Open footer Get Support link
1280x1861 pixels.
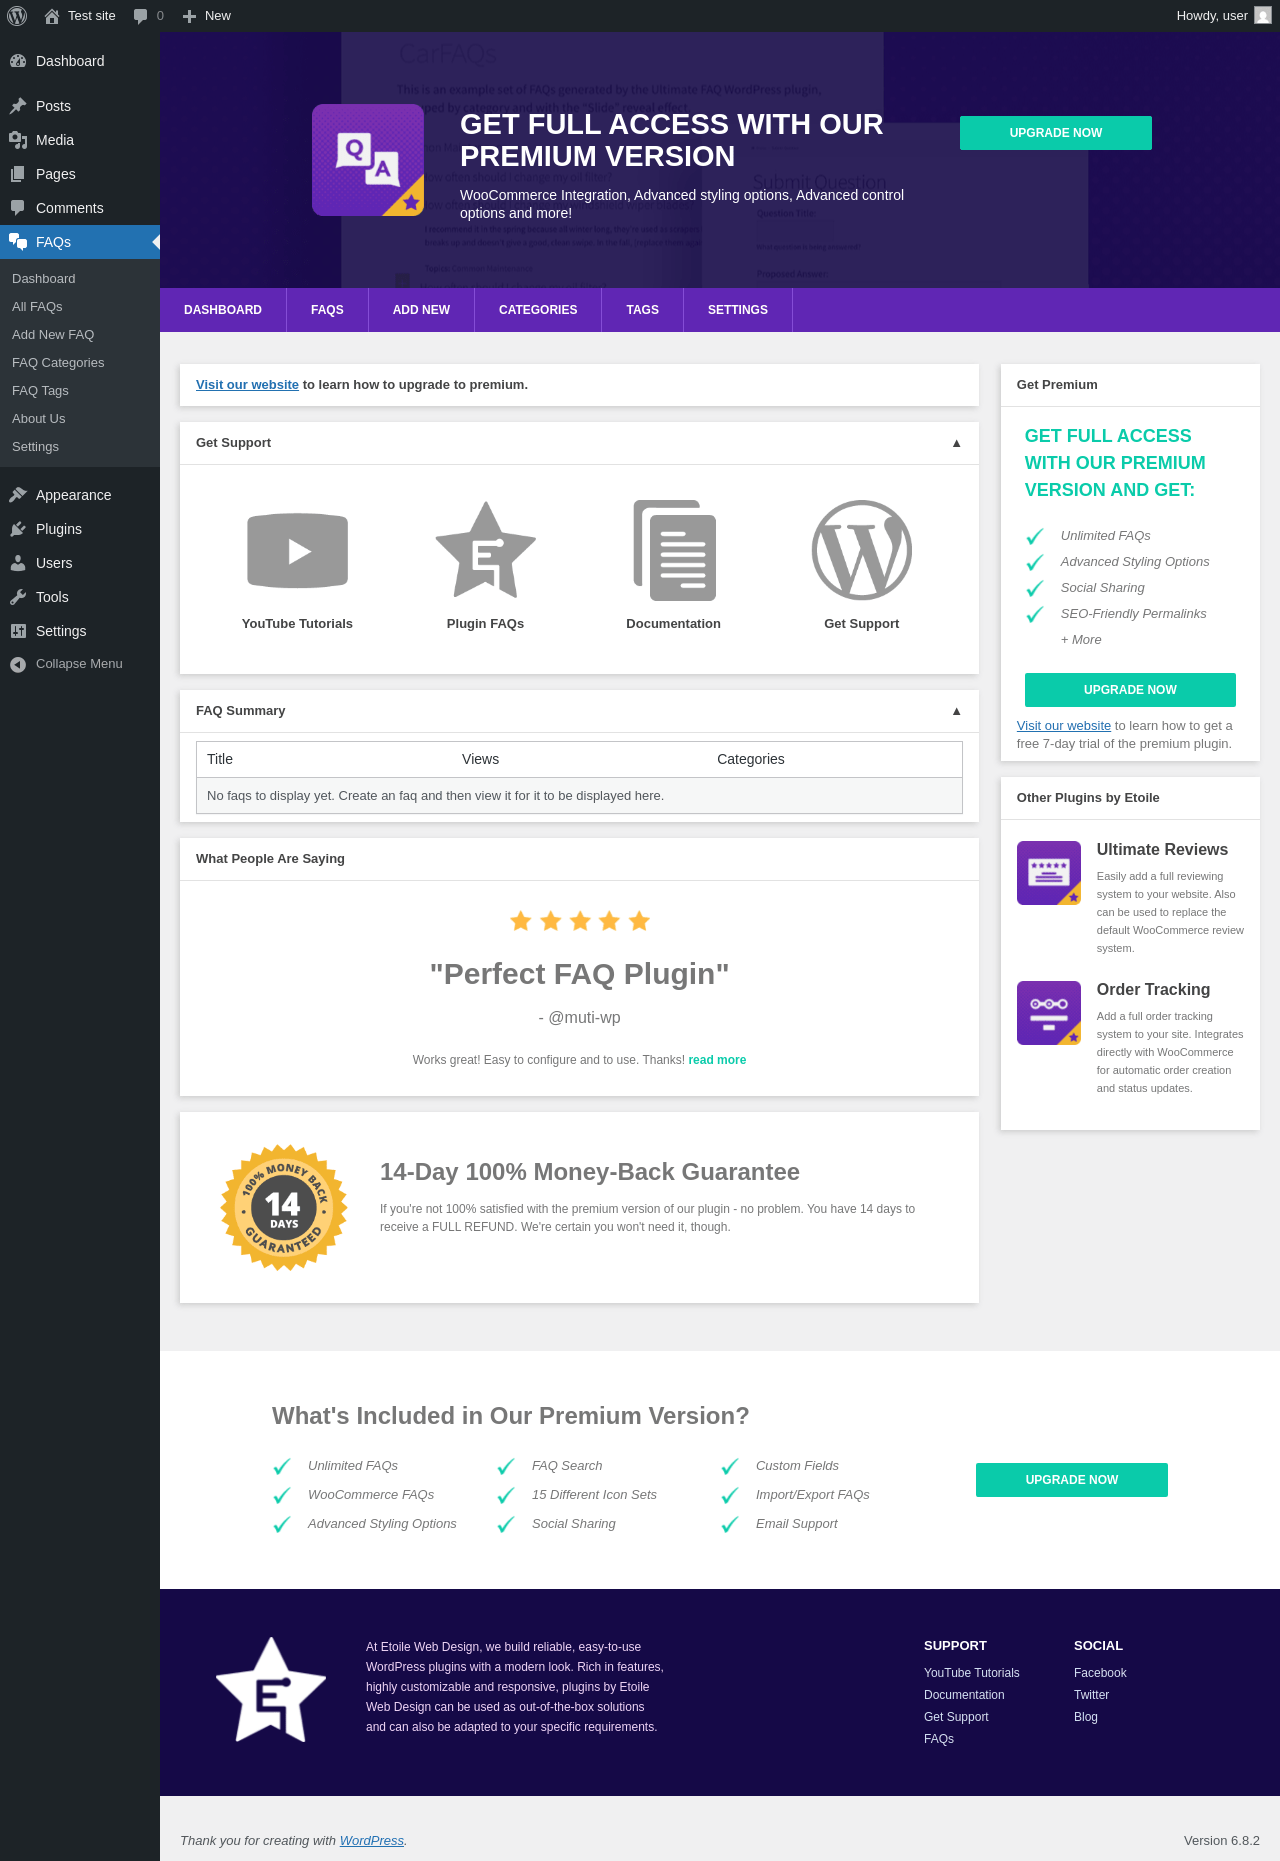(956, 1717)
